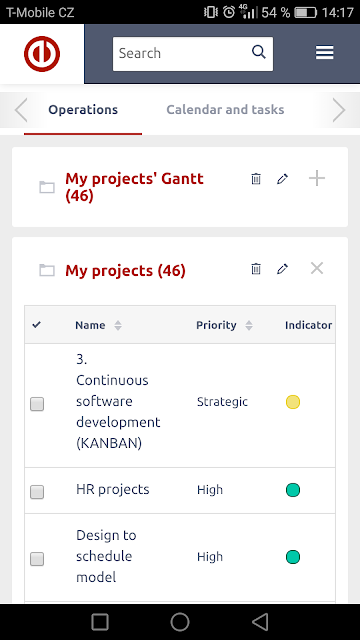The width and height of the screenshot is (360, 640).
Task: Tap the red Easy Project logo
Action: pyautogui.click(x=42, y=53)
